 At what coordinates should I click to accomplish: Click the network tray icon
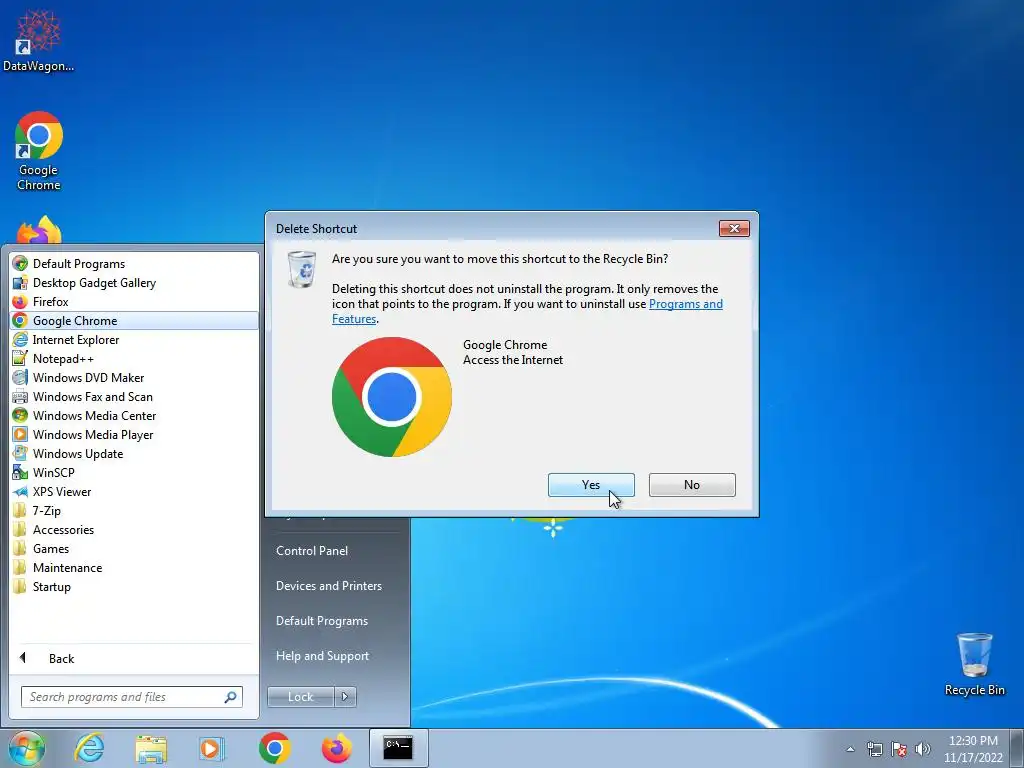[874, 749]
